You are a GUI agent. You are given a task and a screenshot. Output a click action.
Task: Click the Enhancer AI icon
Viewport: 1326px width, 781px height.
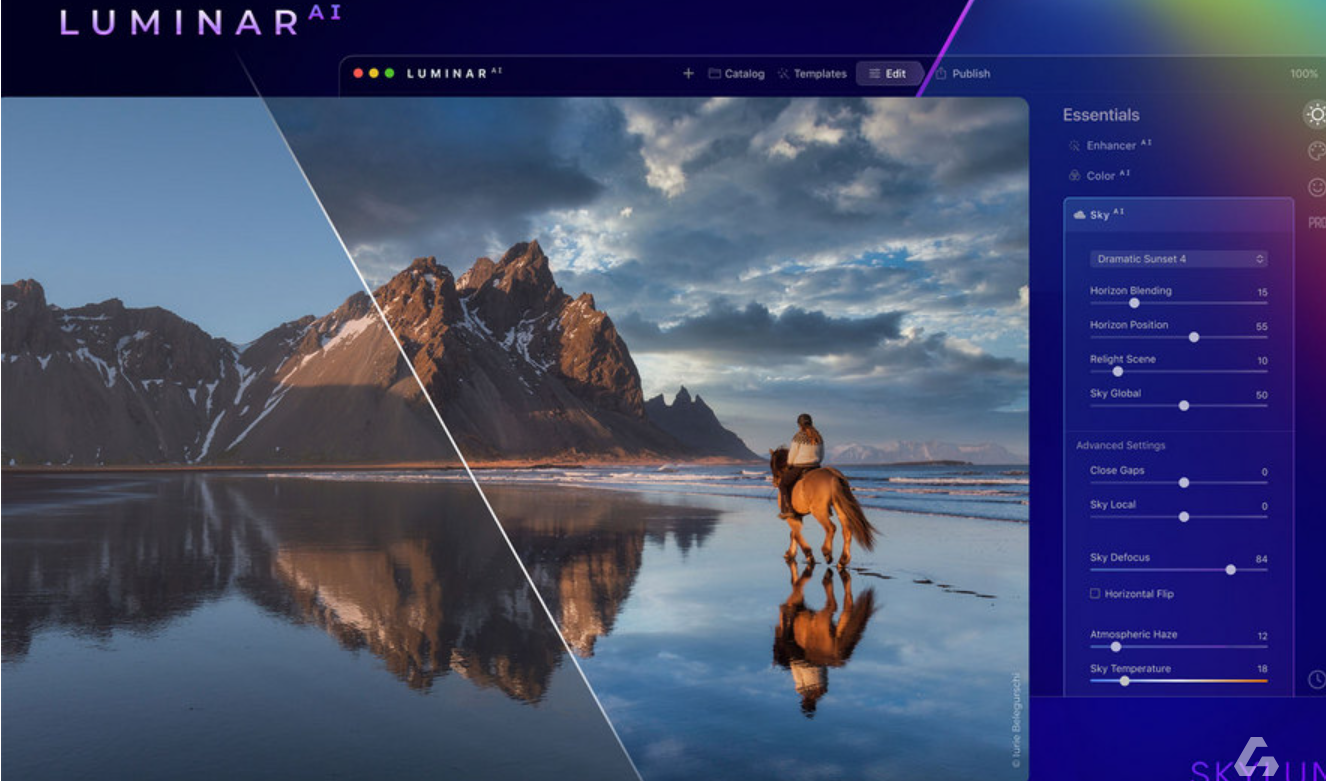[x=1074, y=145]
